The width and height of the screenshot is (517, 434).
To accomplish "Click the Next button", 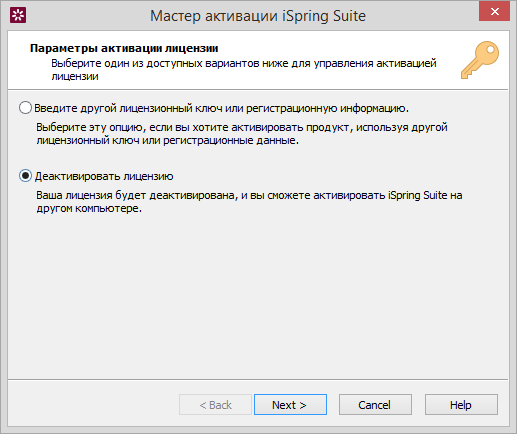I will pyautogui.click(x=290, y=405).
